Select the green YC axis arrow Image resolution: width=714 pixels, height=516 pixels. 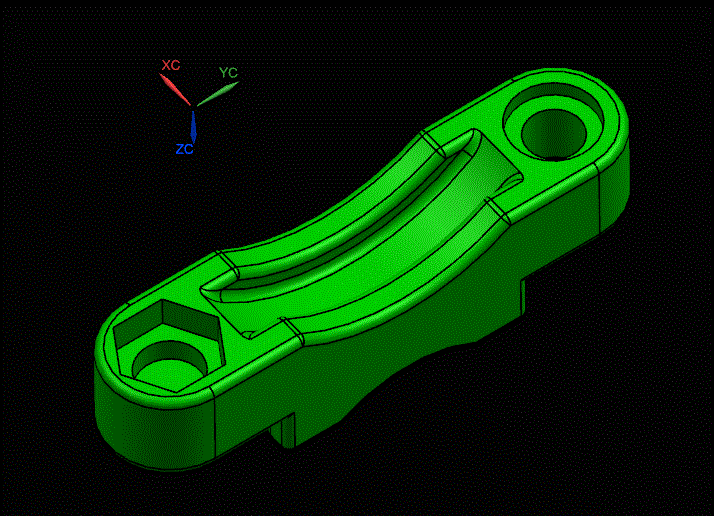tap(218, 94)
